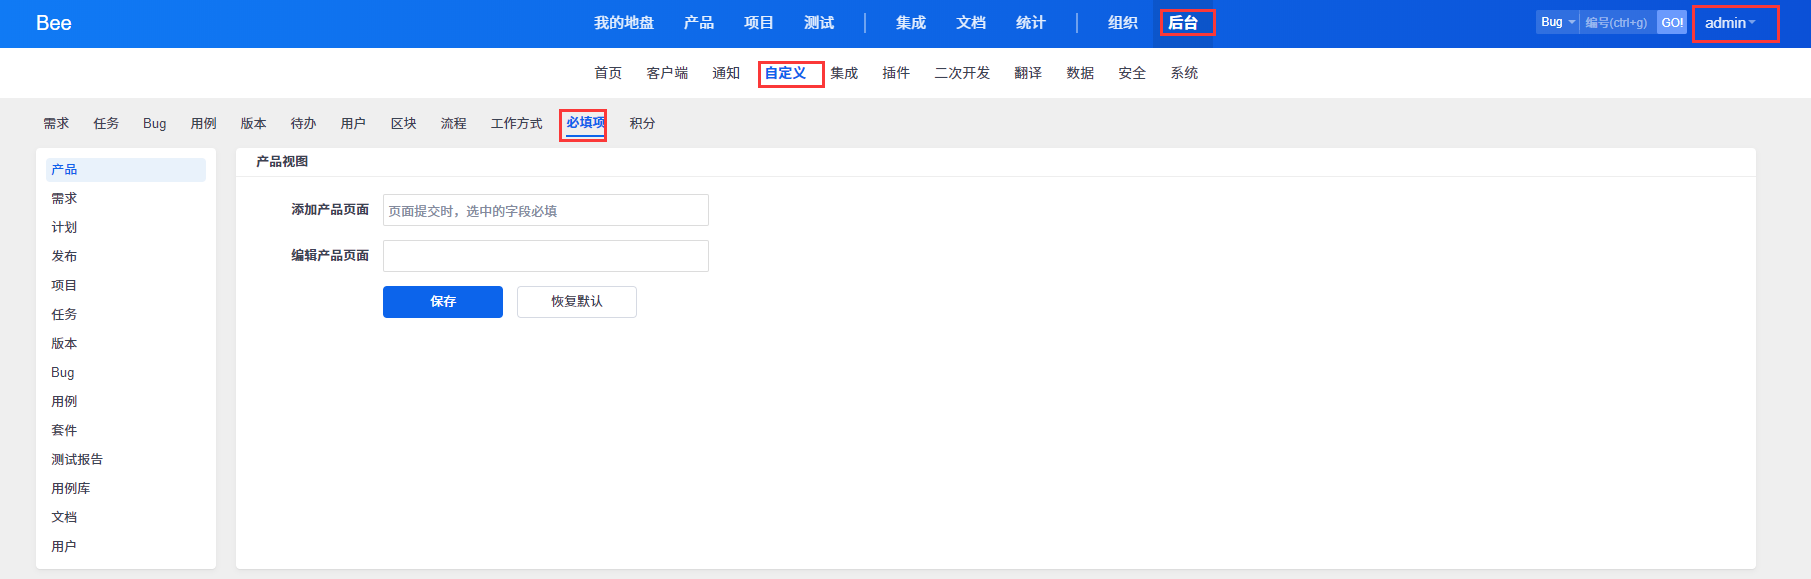Click the Bee logo text
Image resolution: width=1811 pixels, height=579 pixels.
(x=54, y=23)
